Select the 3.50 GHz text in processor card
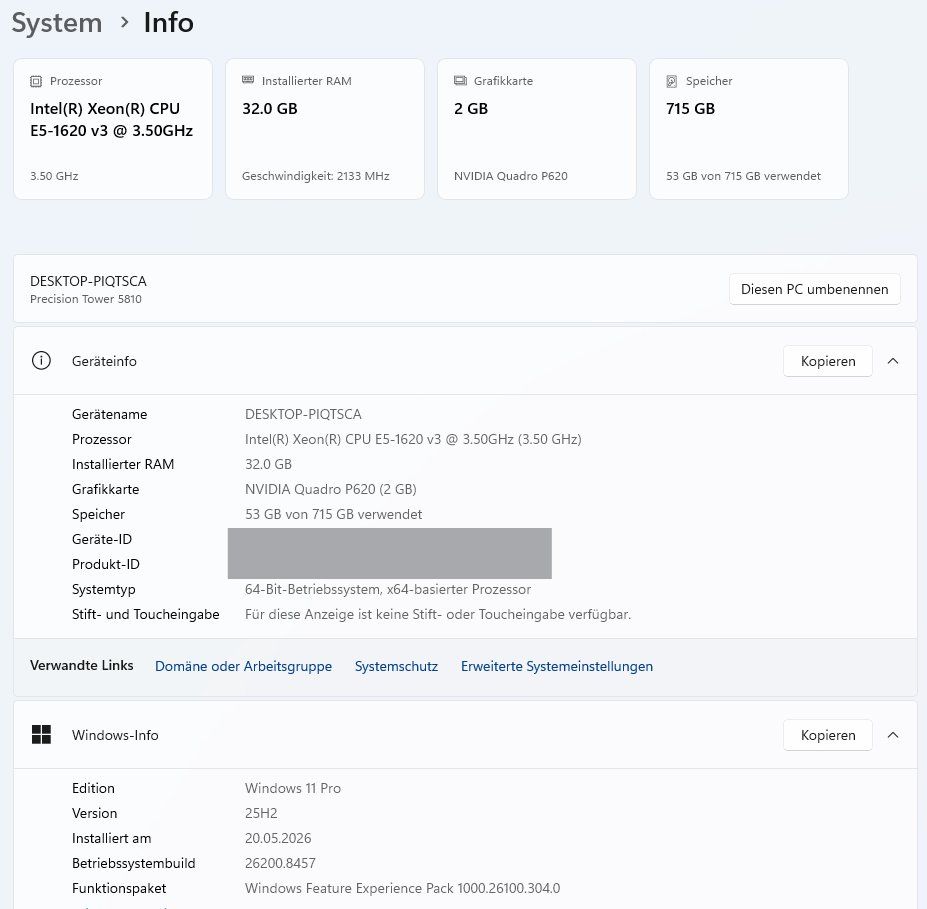The height and width of the screenshot is (909, 927). click(54, 176)
